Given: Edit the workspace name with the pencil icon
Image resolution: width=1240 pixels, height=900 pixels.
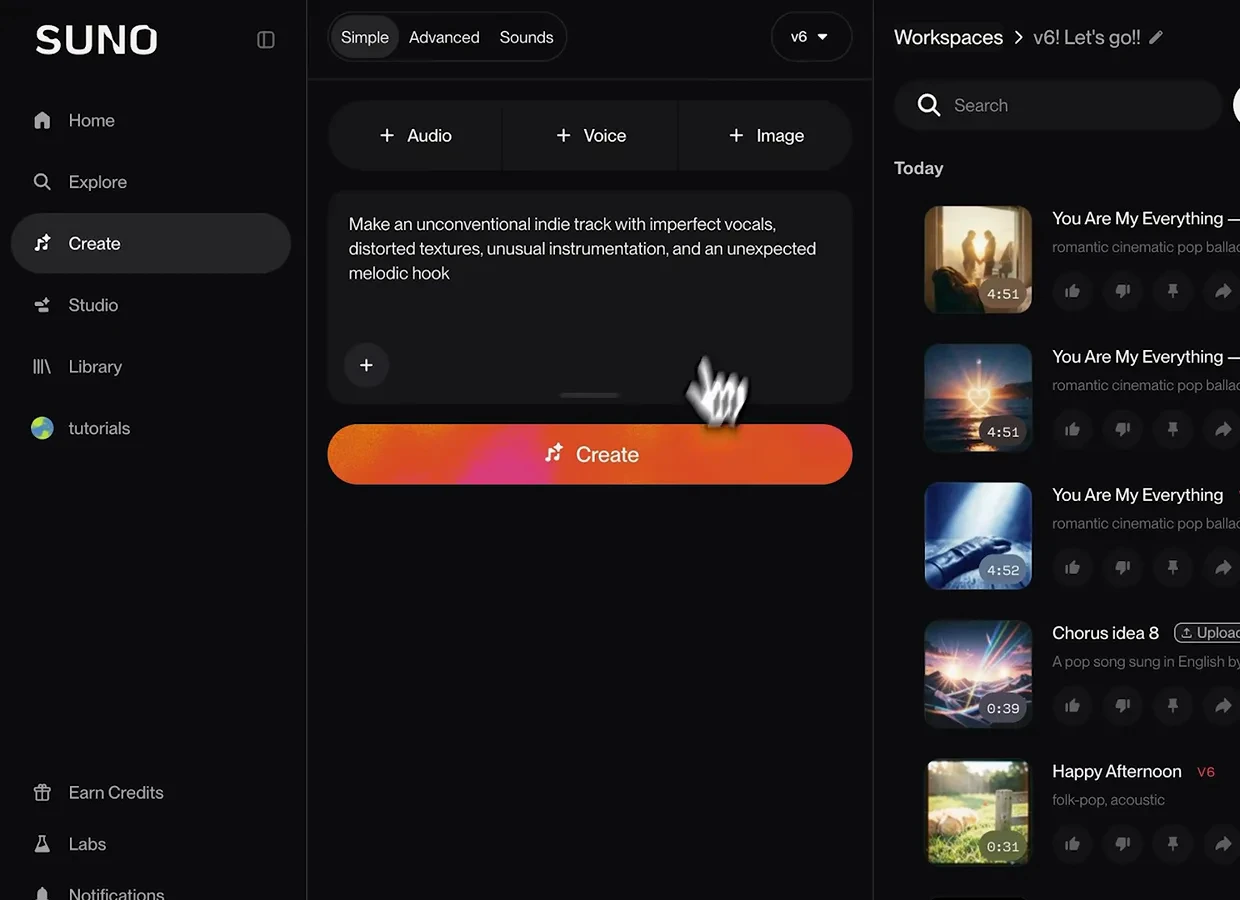Looking at the screenshot, I should click(x=1156, y=37).
